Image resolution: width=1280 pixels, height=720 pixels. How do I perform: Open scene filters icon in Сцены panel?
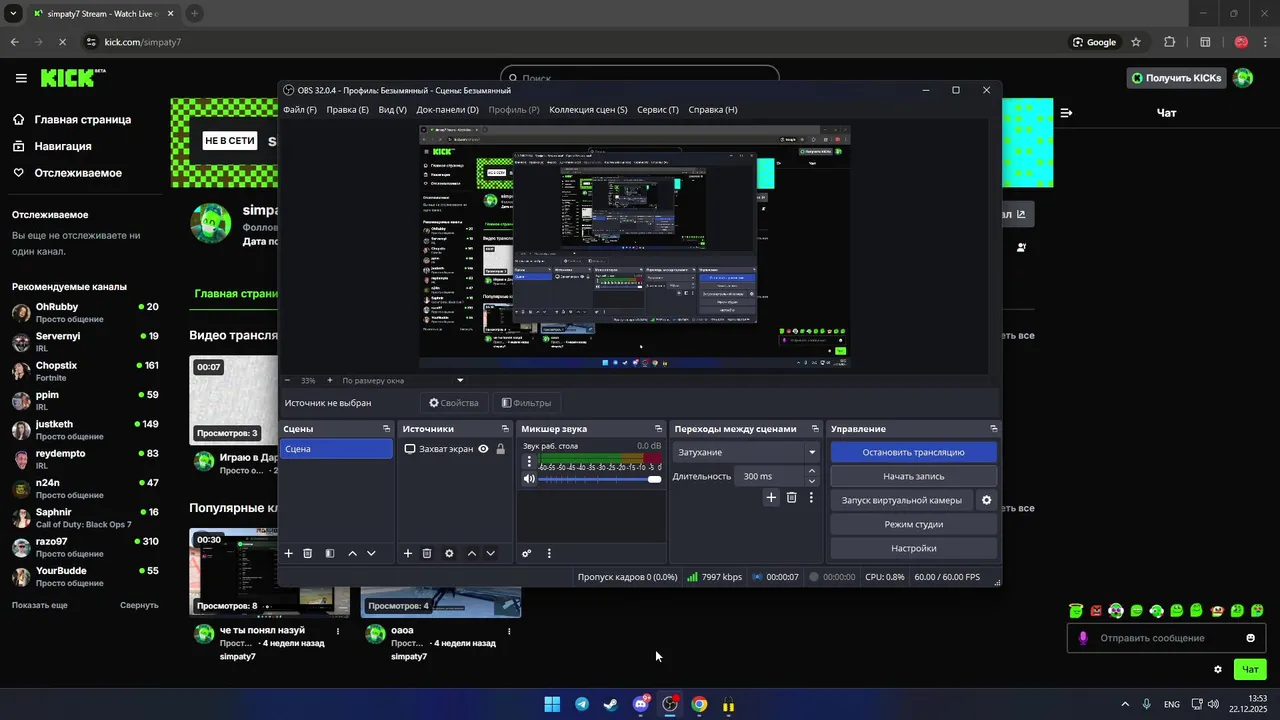click(x=330, y=553)
